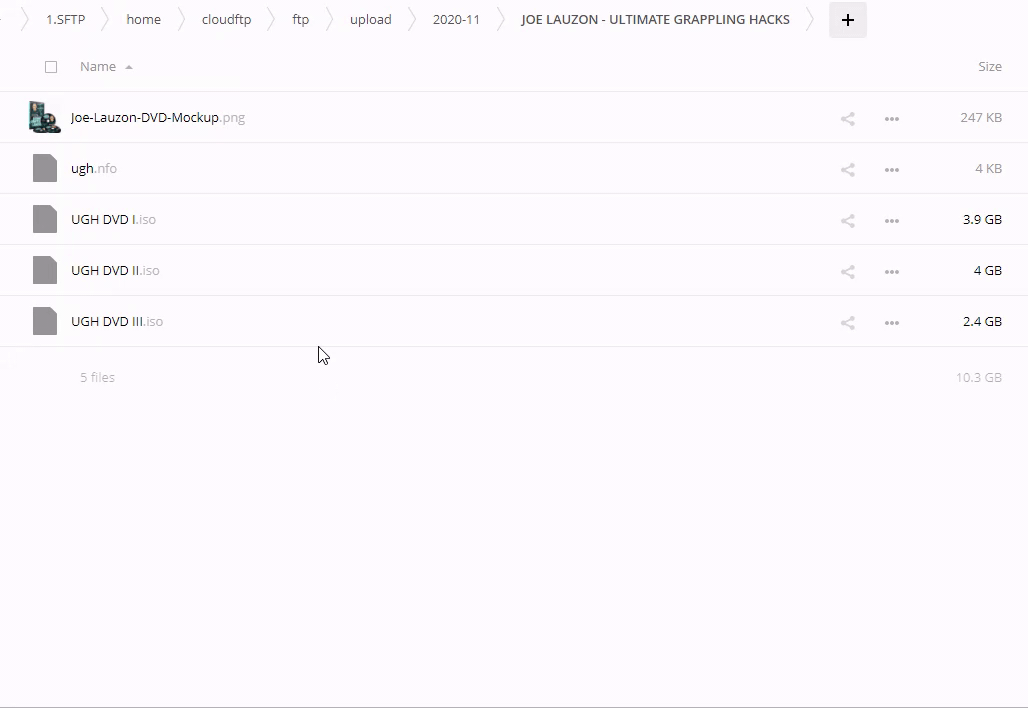Image resolution: width=1028 pixels, height=708 pixels.
Task: Share the UGH DVD I.iso file
Action: [847, 220]
